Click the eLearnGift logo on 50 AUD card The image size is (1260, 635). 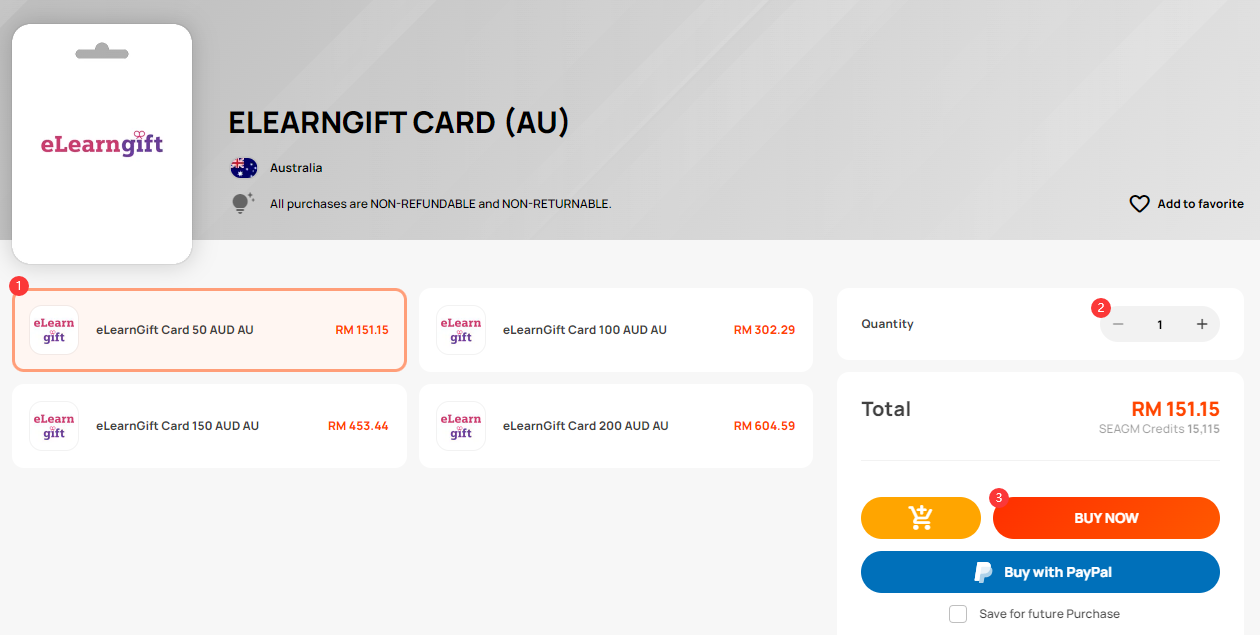[x=54, y=330]
